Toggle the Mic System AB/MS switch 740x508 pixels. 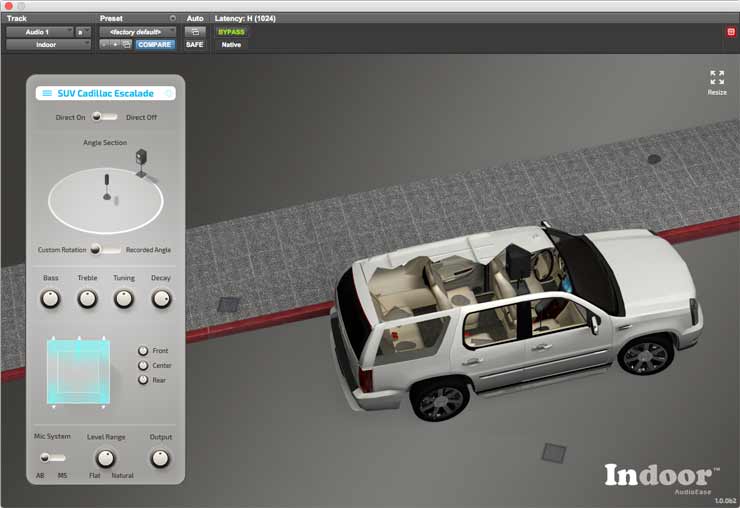point(52,457)
